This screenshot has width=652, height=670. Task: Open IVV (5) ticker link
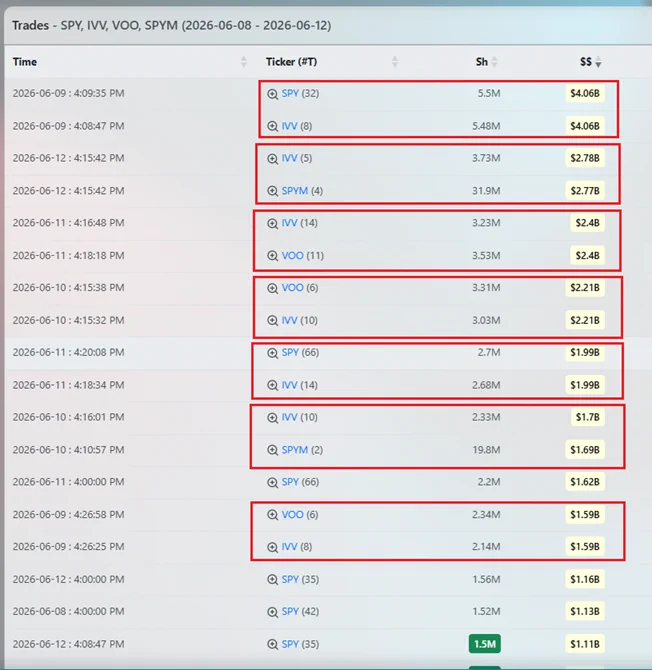(x=289, y=158)
